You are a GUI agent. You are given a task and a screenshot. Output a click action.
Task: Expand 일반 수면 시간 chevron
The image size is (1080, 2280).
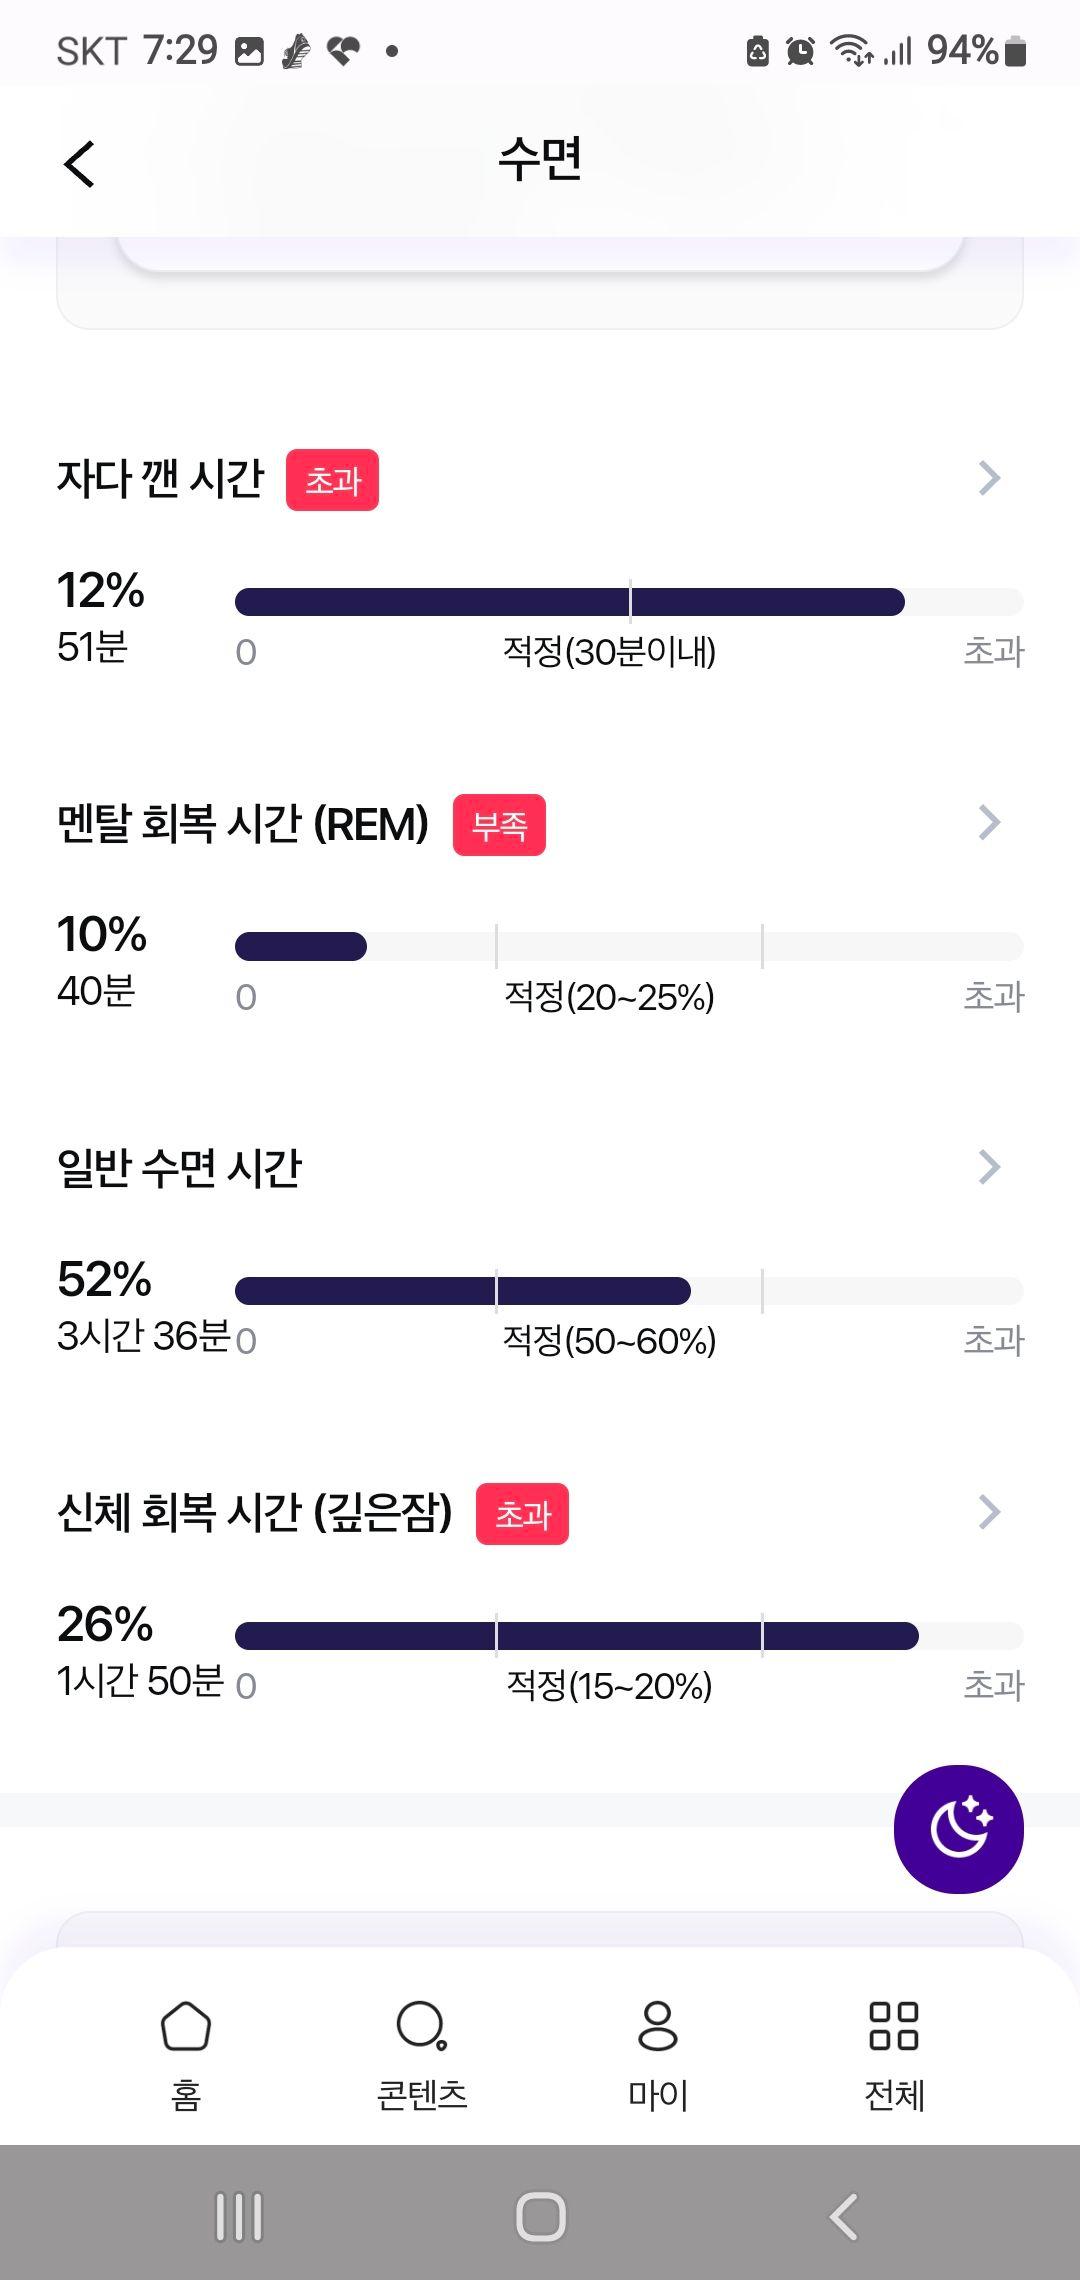click(x=989, y=1167)
